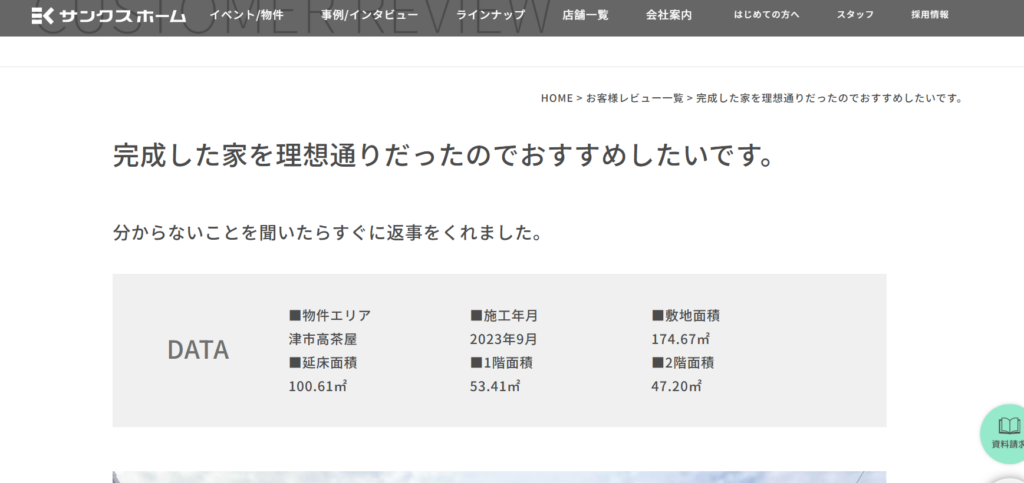Click the 採用情報 header link
The height and width of the screenshot is (483, 1024).
tap(930, 15)
